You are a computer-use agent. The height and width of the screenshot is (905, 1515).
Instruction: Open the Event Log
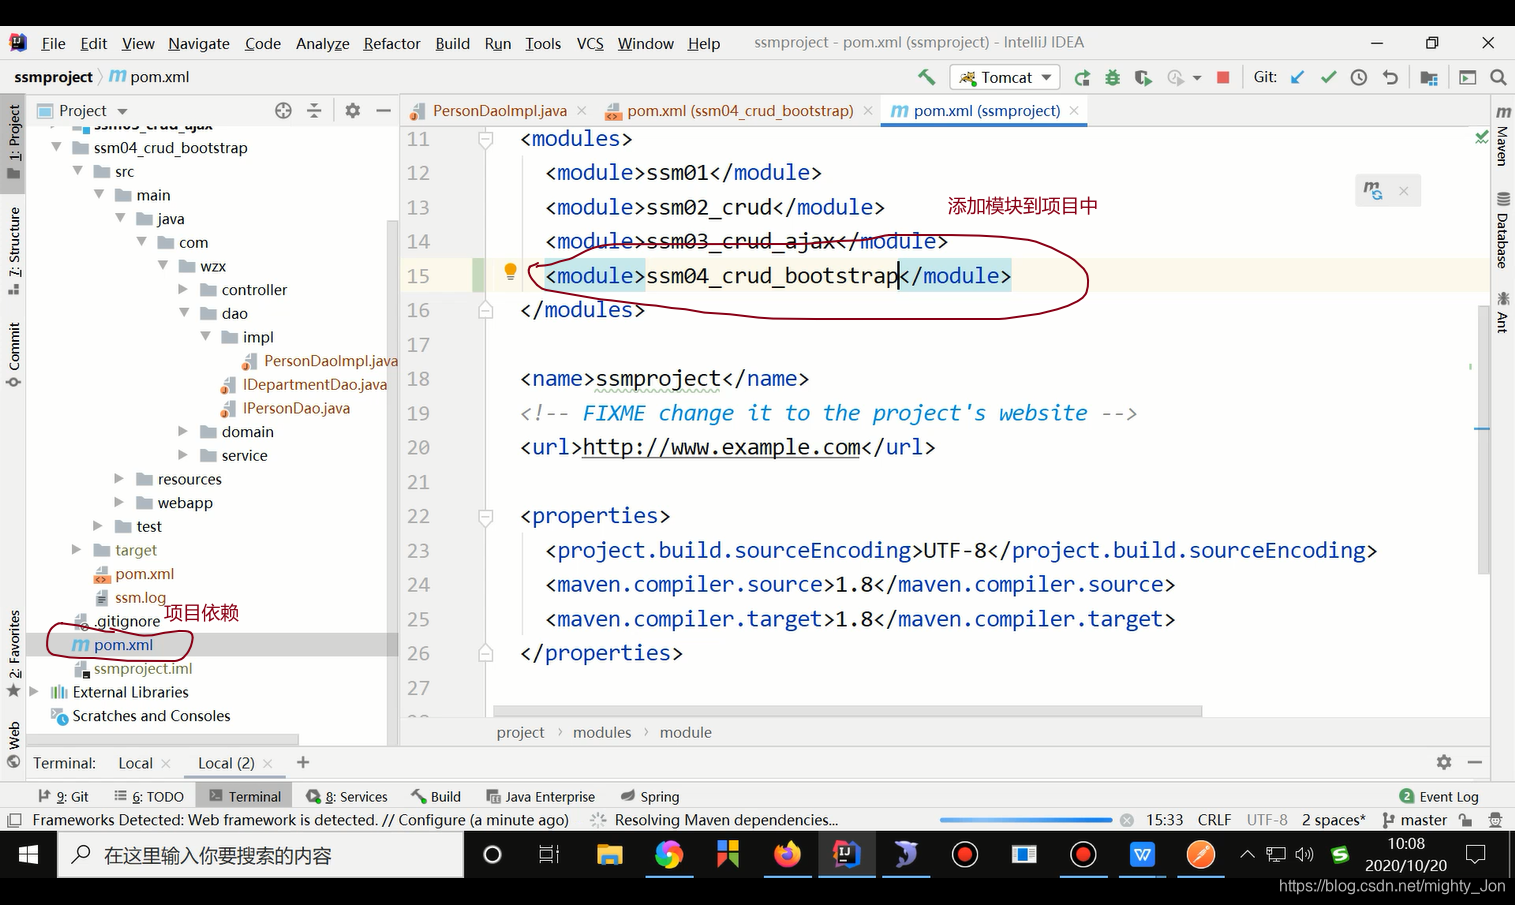coord(1439,796)
